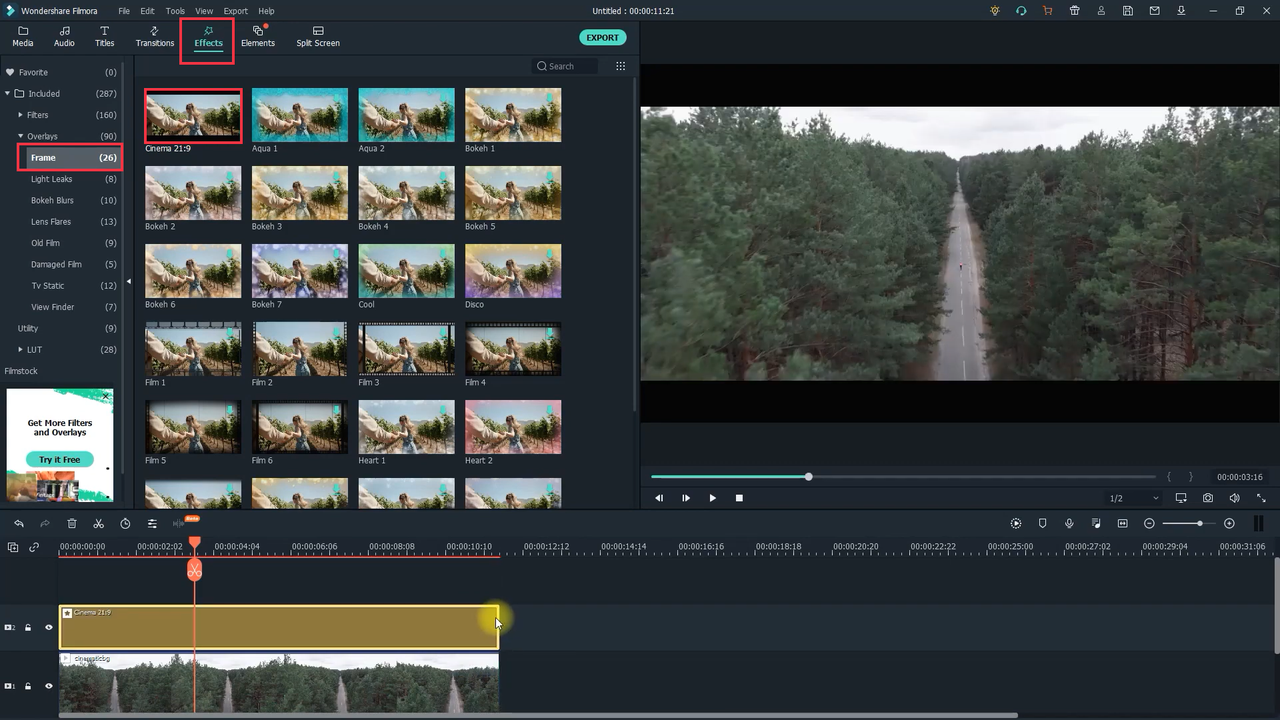
Task: Lock the video track with padlock icon
Action: (x=27, y=686)
